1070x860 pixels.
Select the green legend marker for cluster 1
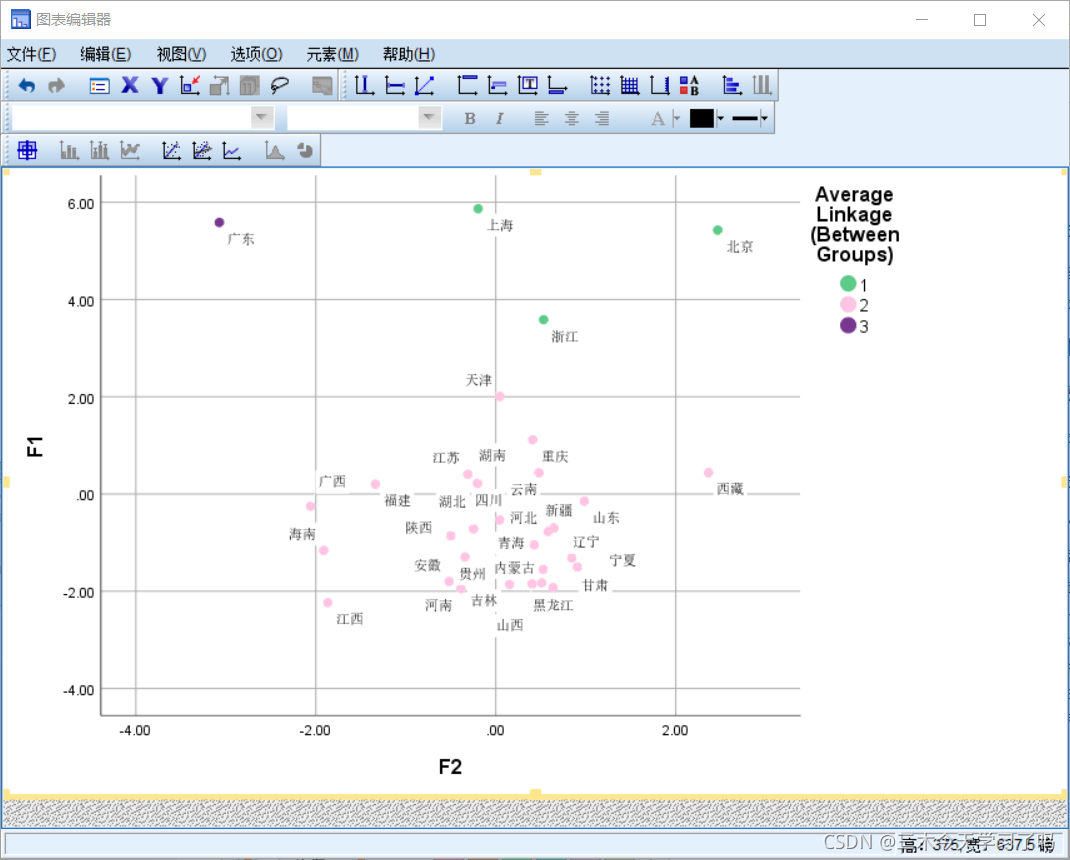(848, 283)
